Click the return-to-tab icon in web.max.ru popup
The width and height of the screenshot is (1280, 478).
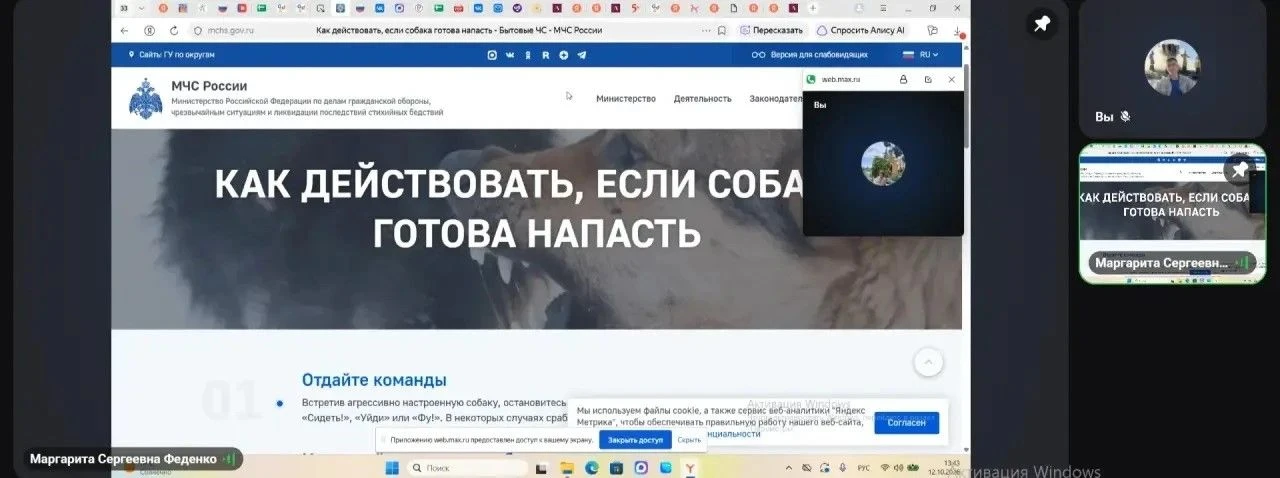click(928, 79)
